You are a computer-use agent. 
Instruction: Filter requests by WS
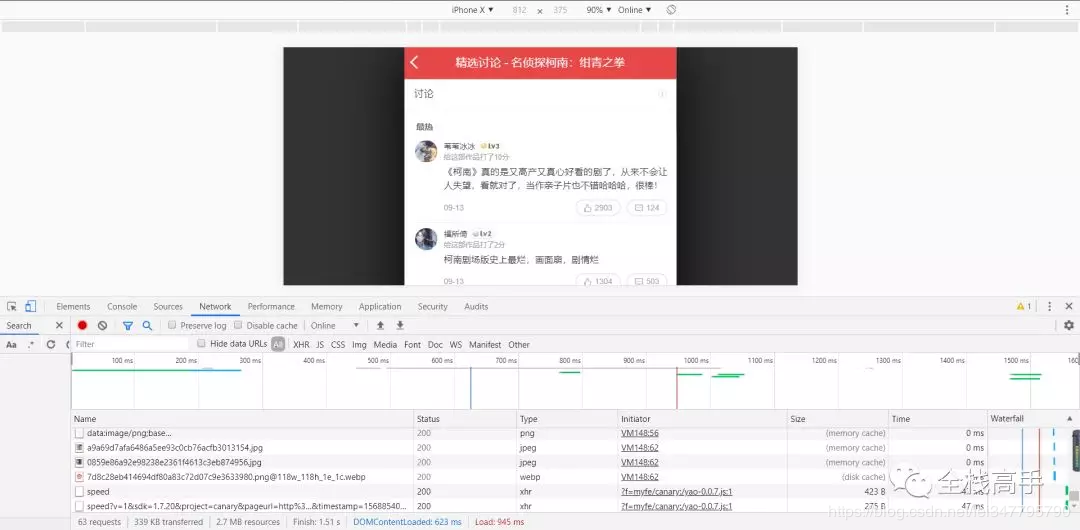[x=456, y=345]
